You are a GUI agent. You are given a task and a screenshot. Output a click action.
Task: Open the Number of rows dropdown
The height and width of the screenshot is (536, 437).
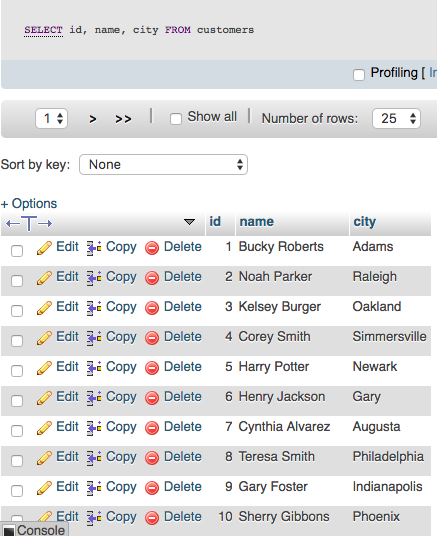pos(396,119)
